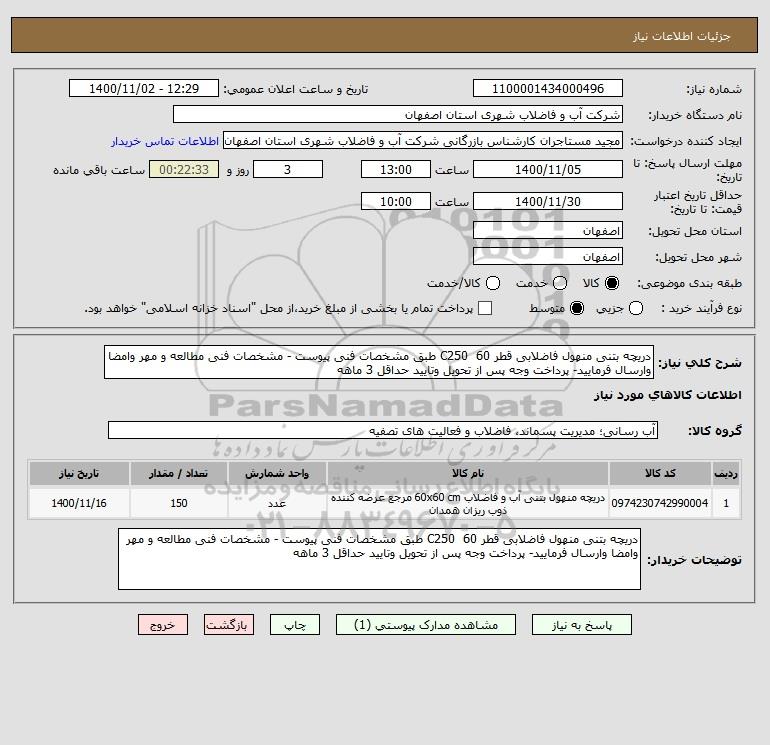Click the 'خروج' exit button
770x745 pixels.
pyautogui.click(x=163, y=625)
